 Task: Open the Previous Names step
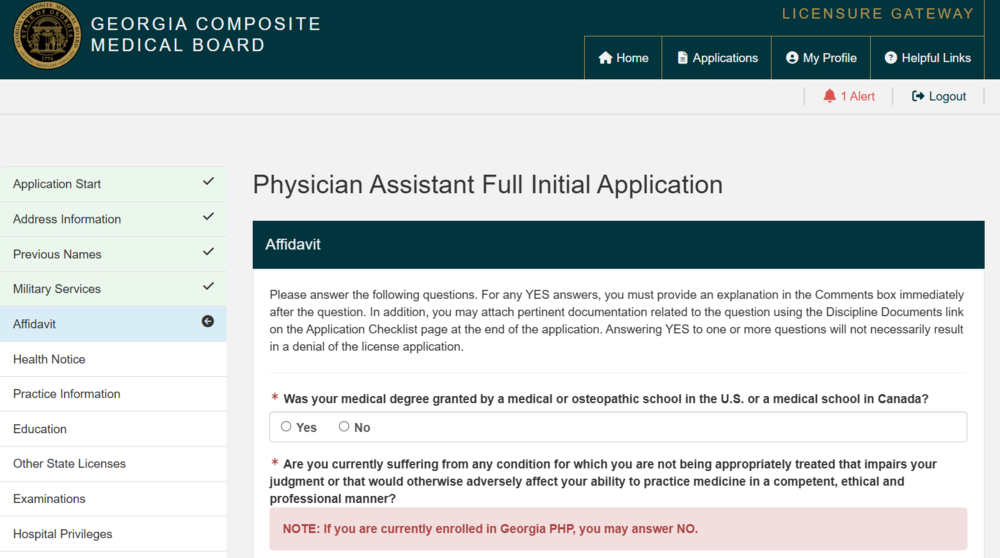pyautogui.click(x=57, y=254)
